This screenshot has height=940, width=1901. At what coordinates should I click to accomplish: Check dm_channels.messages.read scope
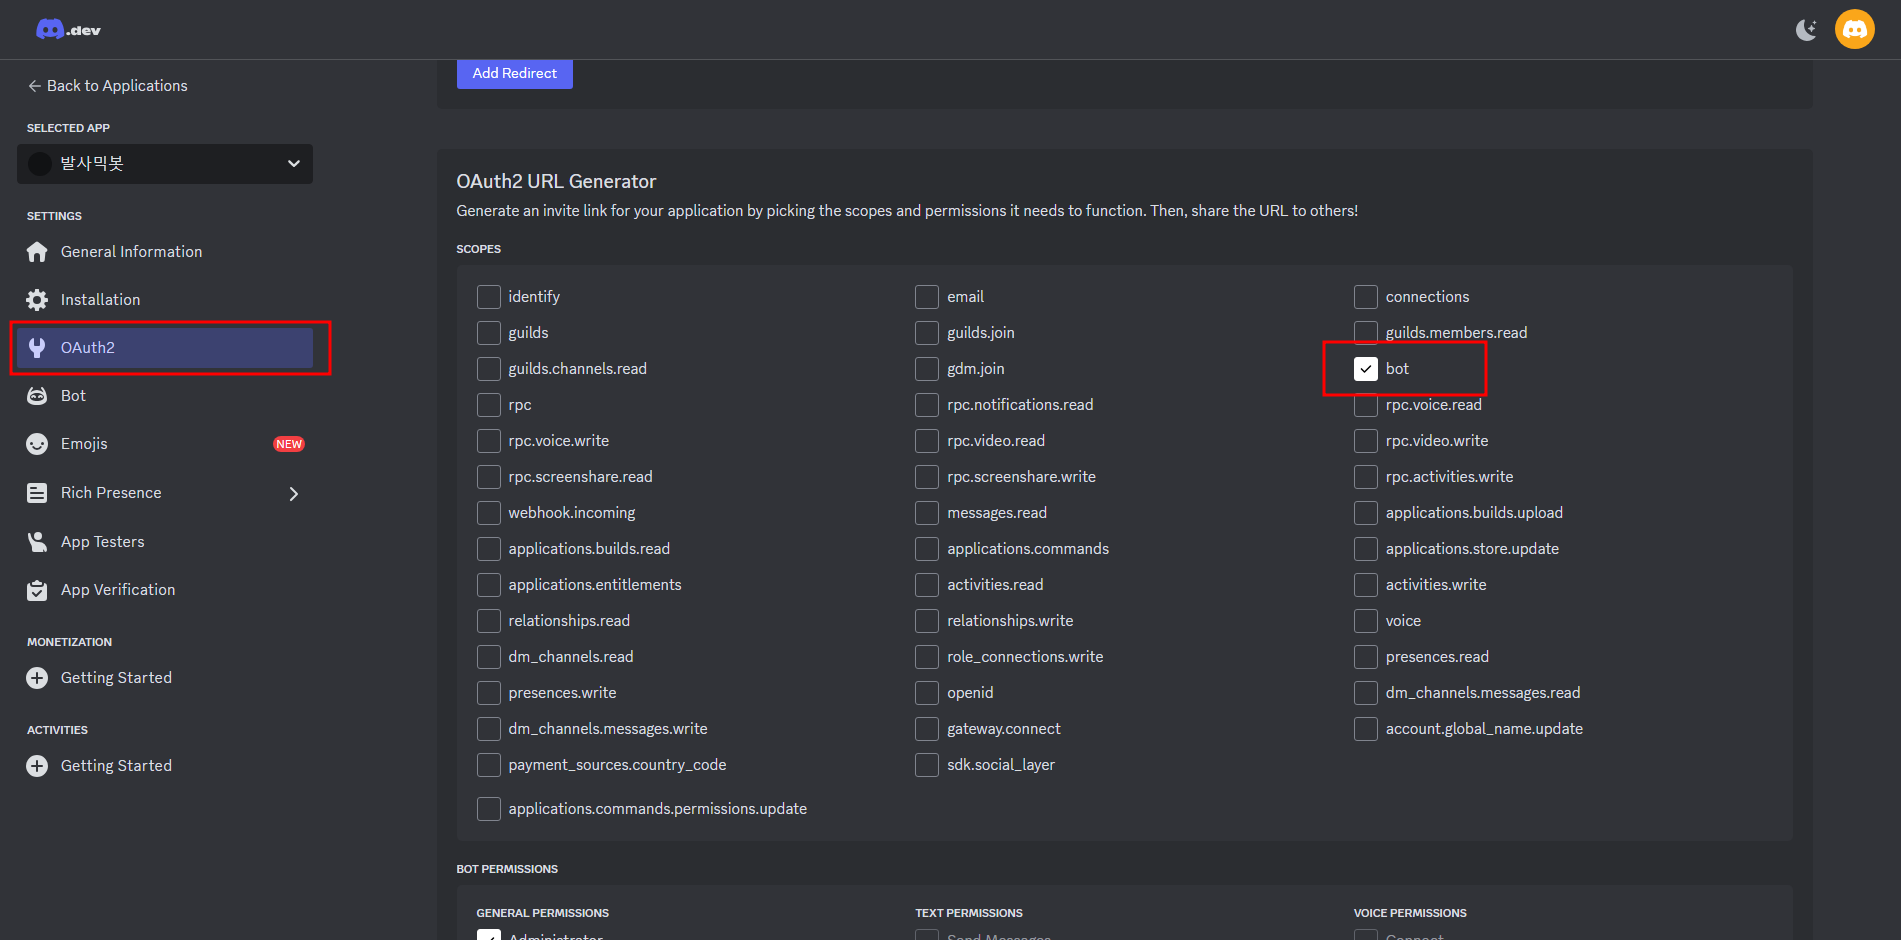(x=1366, y=693)
